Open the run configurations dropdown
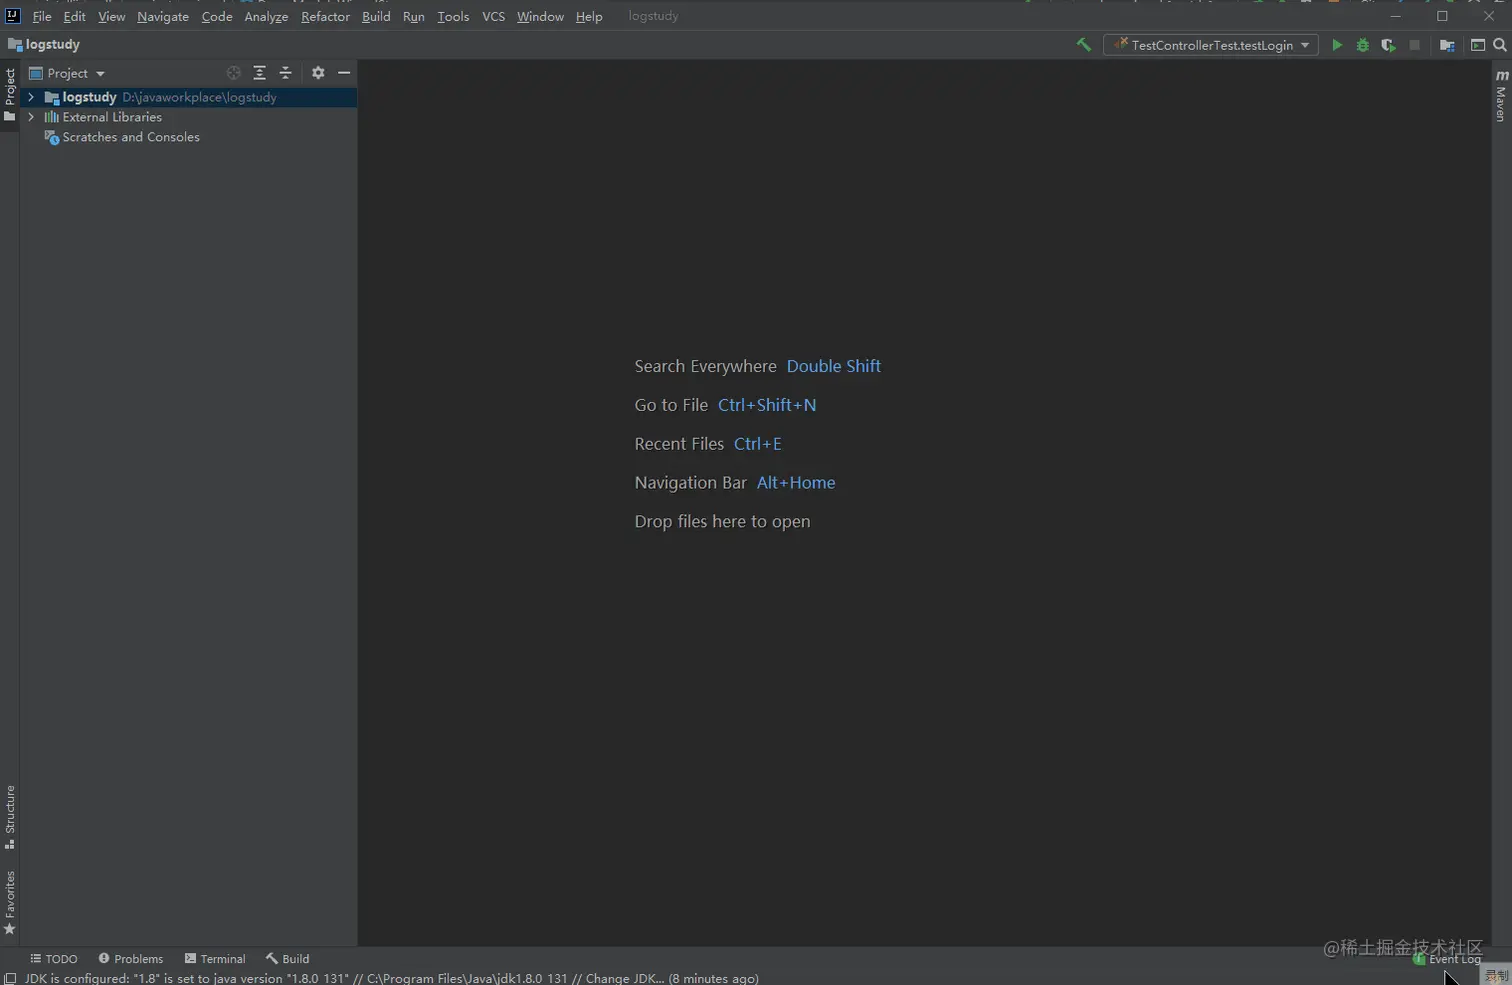Screen dimensions: 1512x985 pos(1307,45)
